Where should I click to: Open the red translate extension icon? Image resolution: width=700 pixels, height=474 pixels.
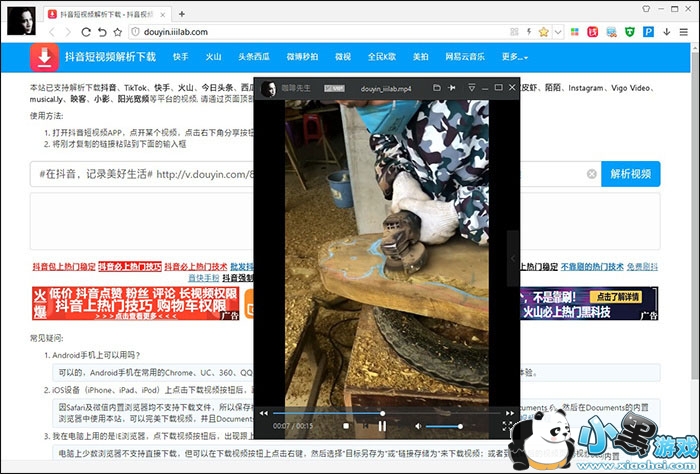click(592, 32)
